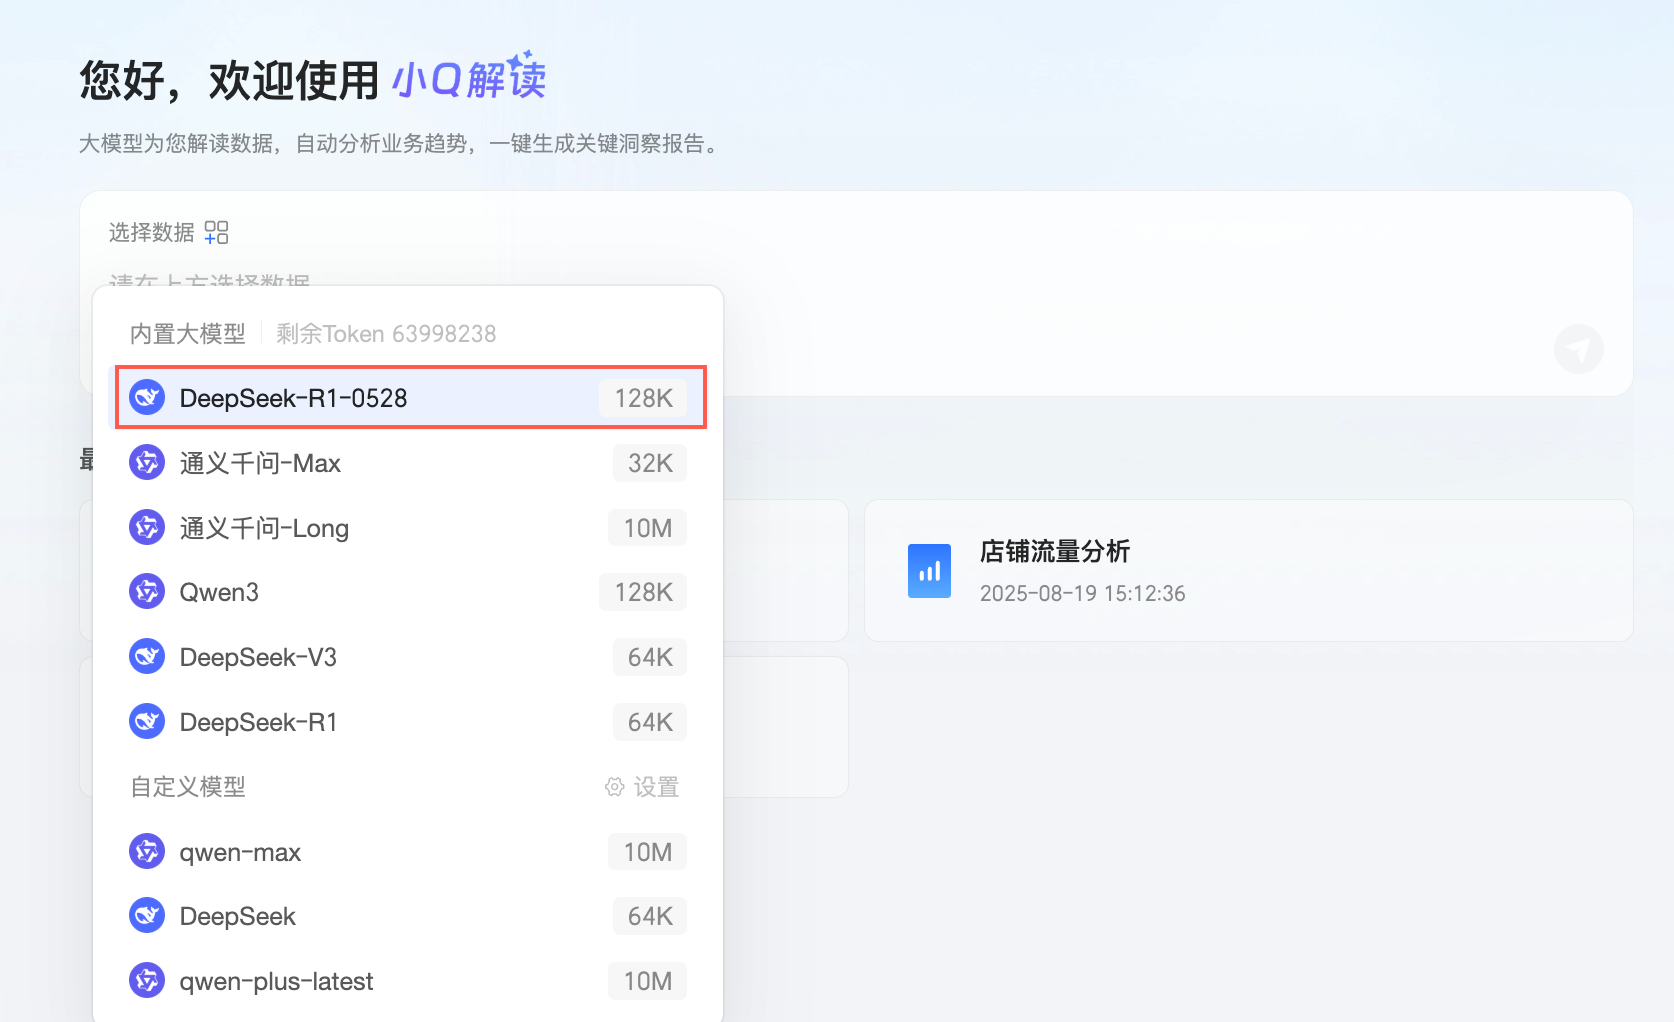
Task: Pick the 通义千问-Long model
Action: point(408,528)
